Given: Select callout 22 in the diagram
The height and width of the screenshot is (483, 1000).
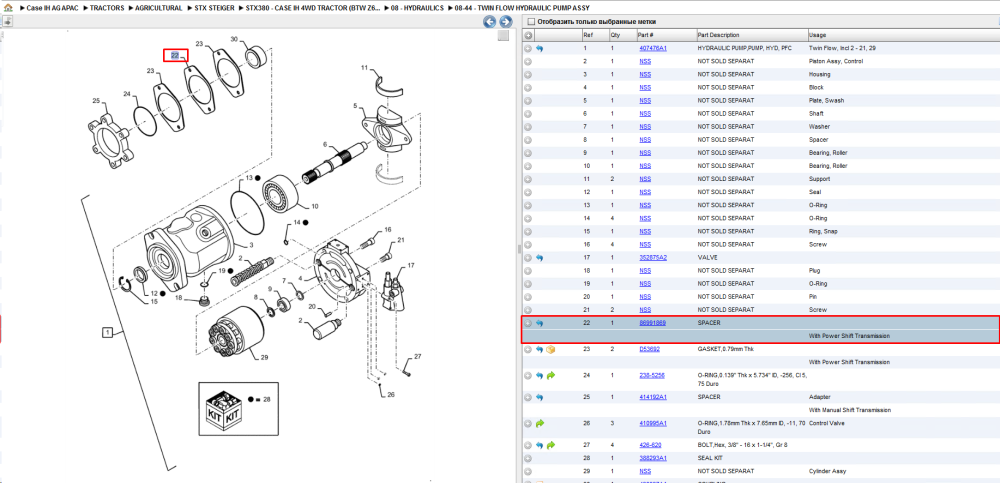Looking at the screenshot, I should tap(175, 56).
